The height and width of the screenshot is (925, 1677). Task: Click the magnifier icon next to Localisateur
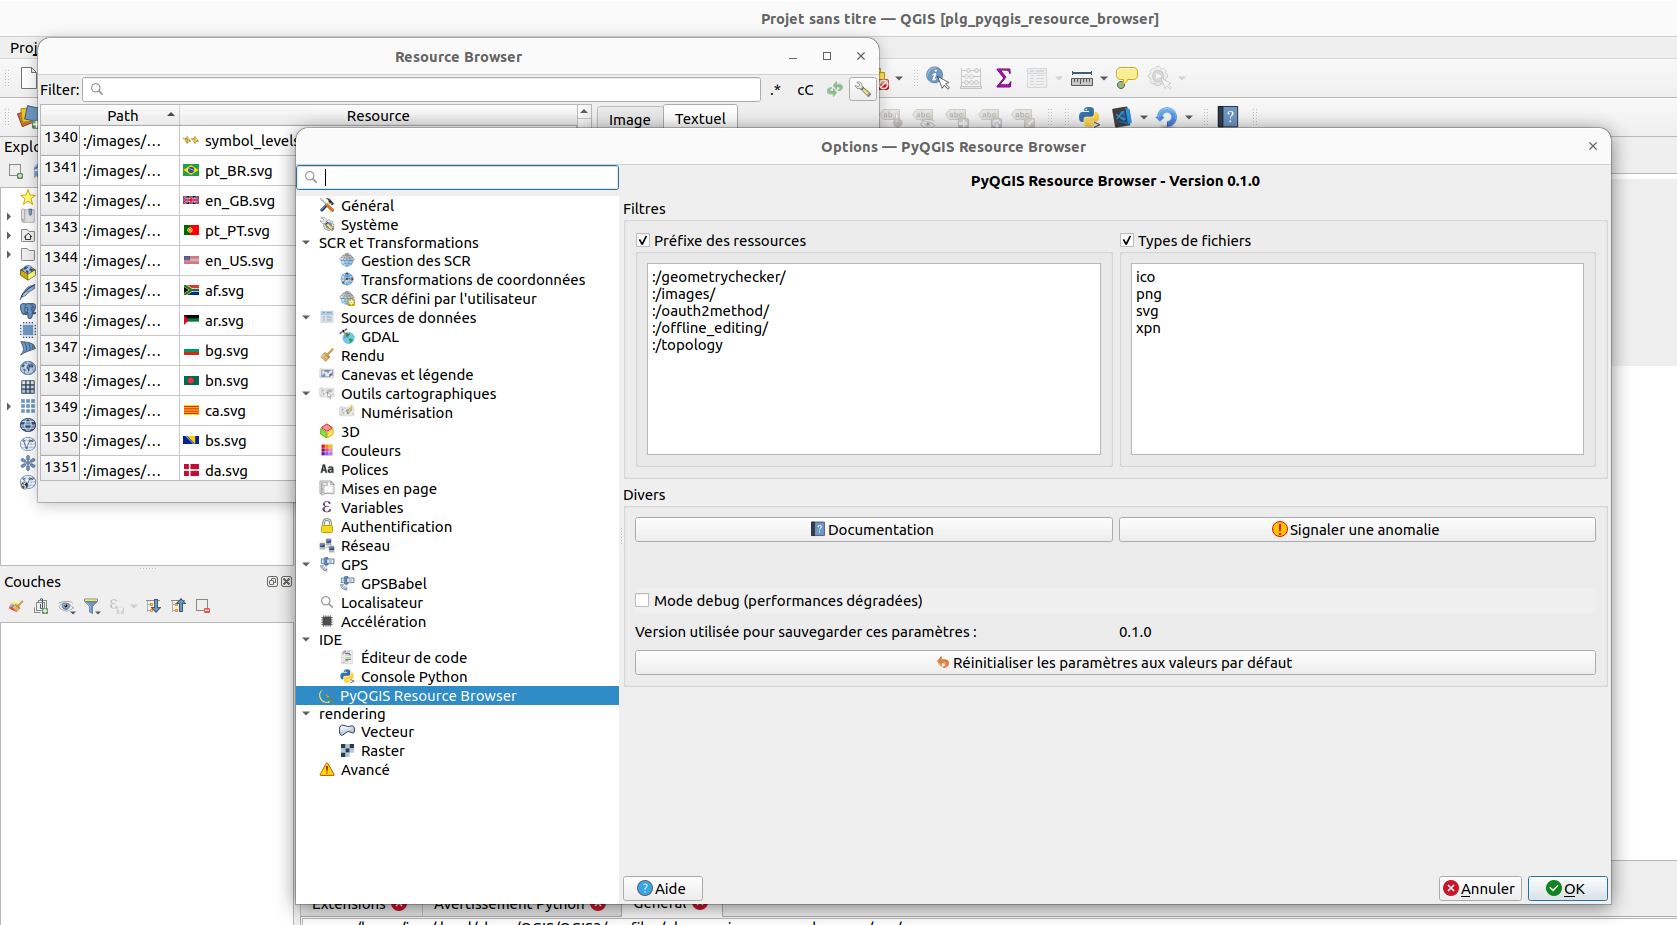[x=326, y=603]
